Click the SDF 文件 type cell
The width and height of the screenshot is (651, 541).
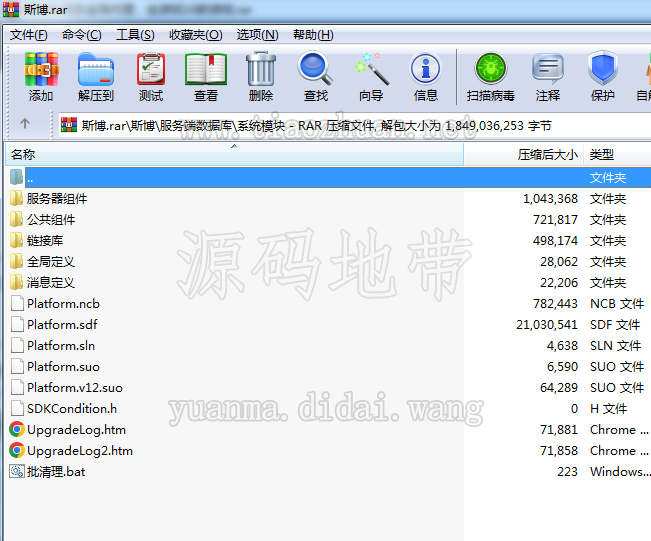615,324
